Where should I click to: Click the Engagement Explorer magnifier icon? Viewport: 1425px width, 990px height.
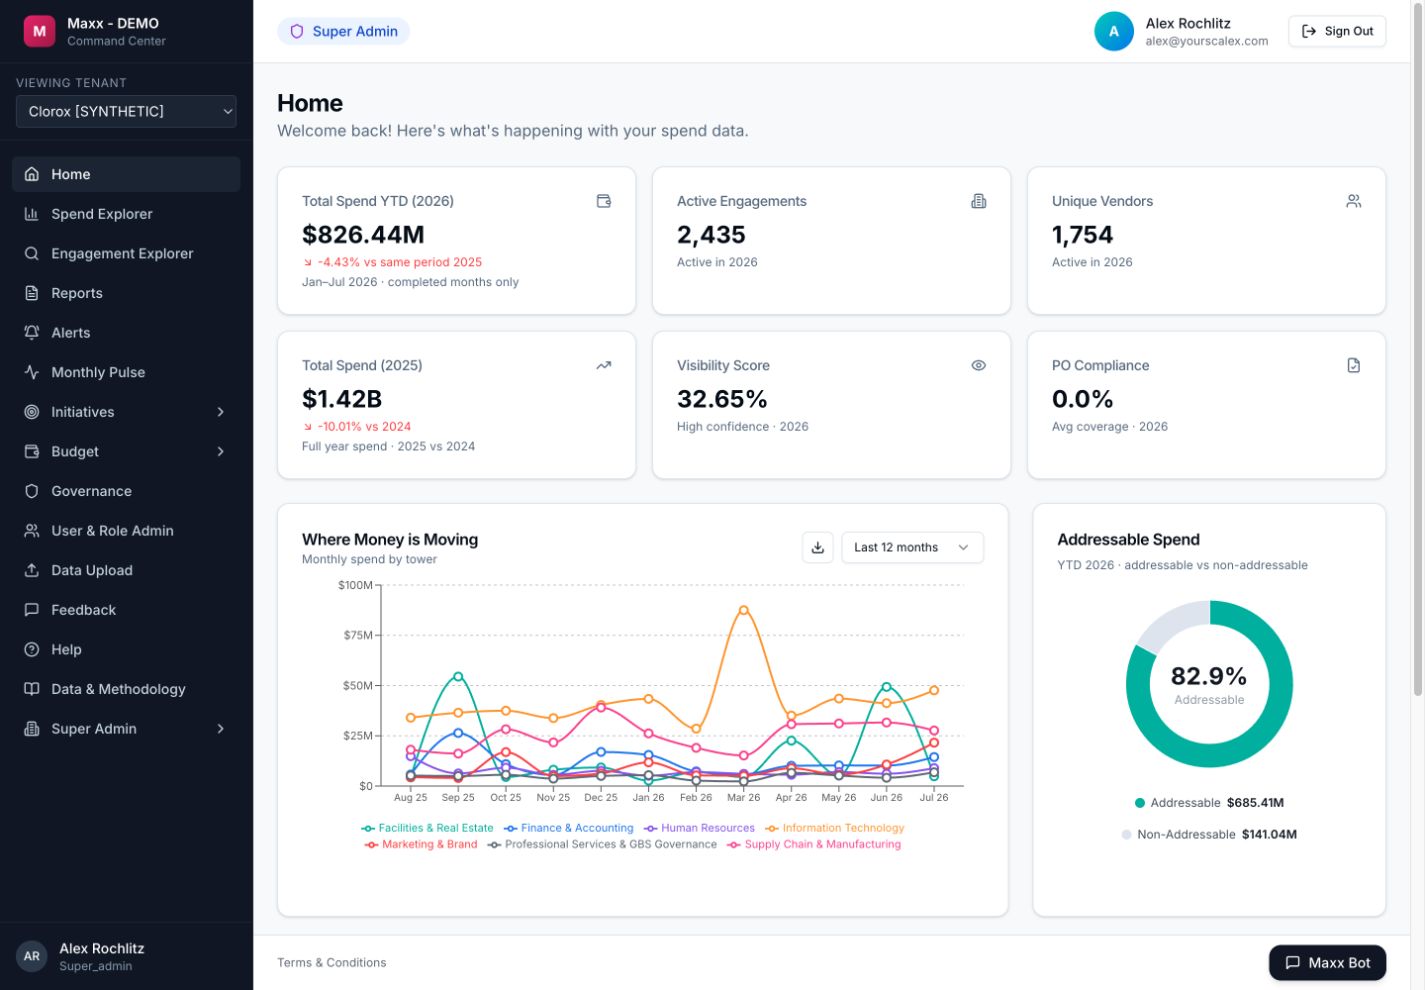pyautogui.click(x=32, y=253)
